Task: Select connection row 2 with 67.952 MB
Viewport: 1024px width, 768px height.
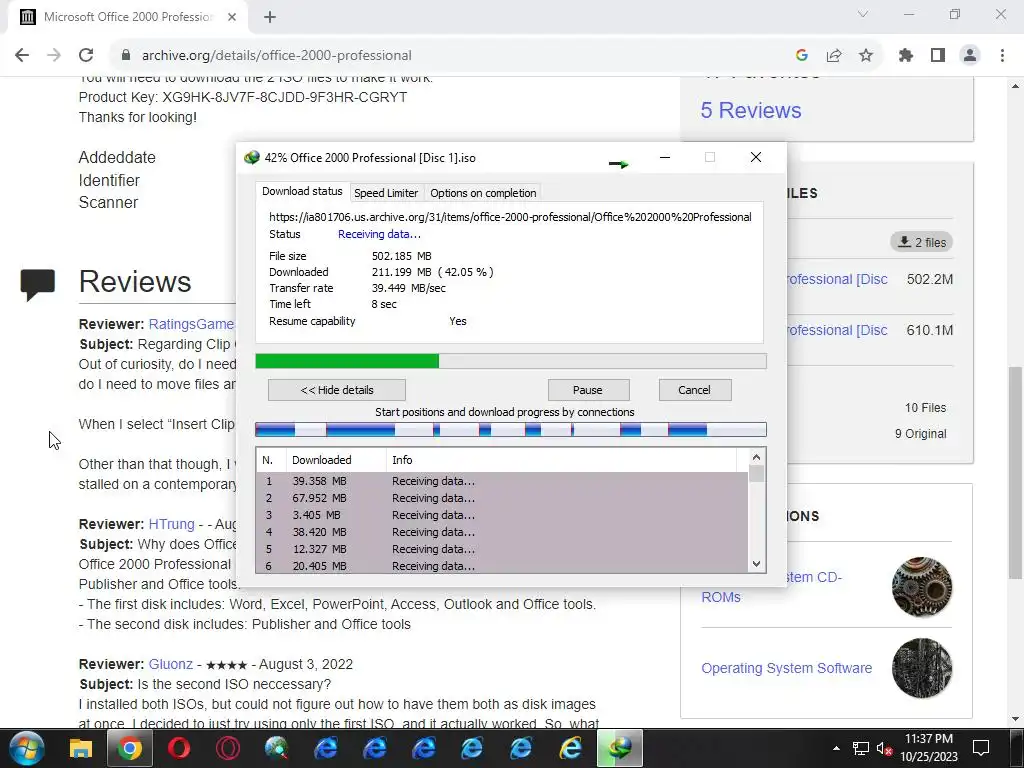Action: [x=502, y=498]
